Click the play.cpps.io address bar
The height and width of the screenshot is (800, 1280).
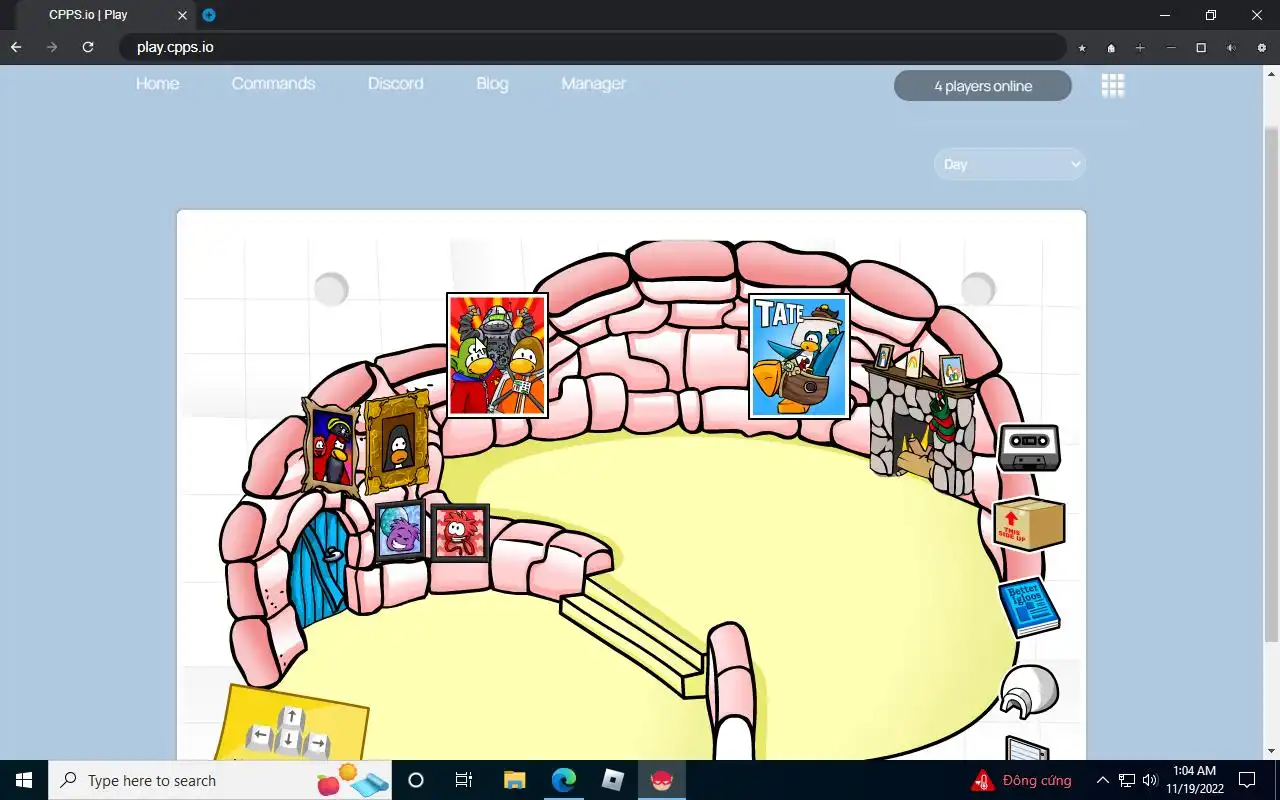[592, 47]
